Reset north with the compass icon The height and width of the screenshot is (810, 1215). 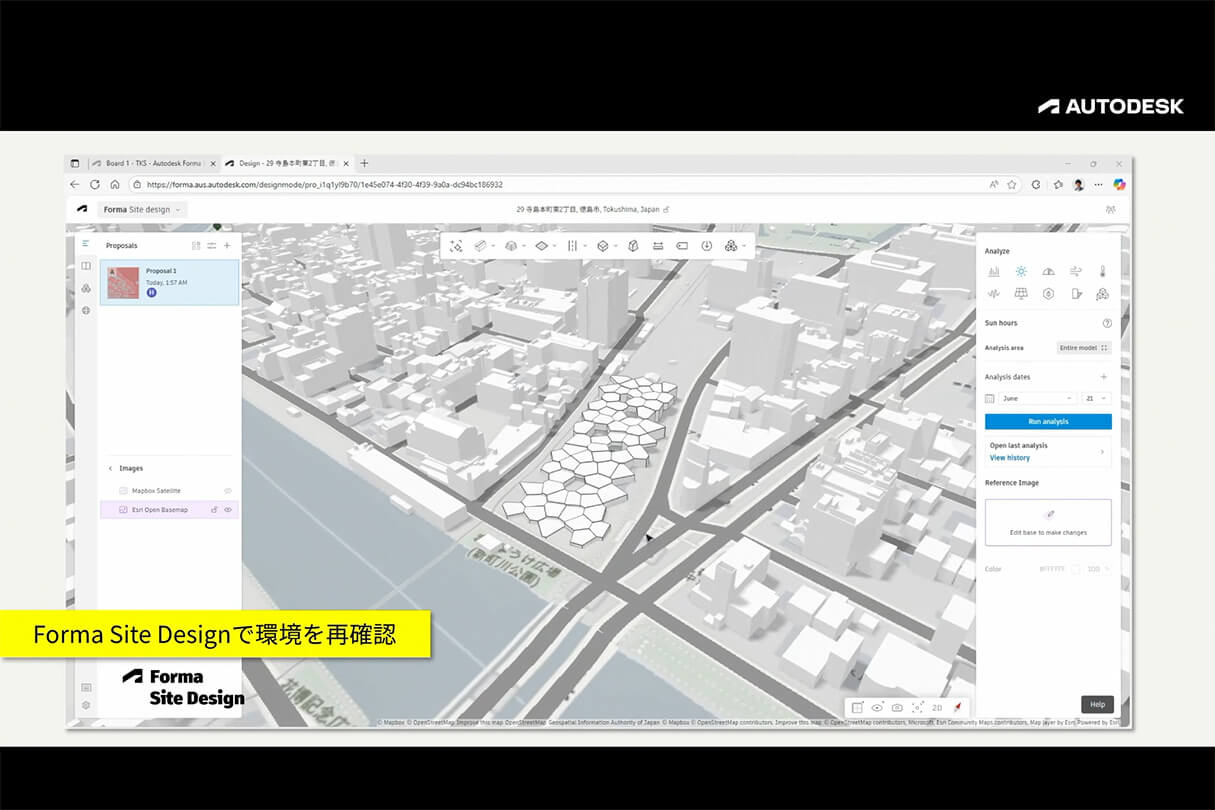pyautogui.click(x=958, y=707)
